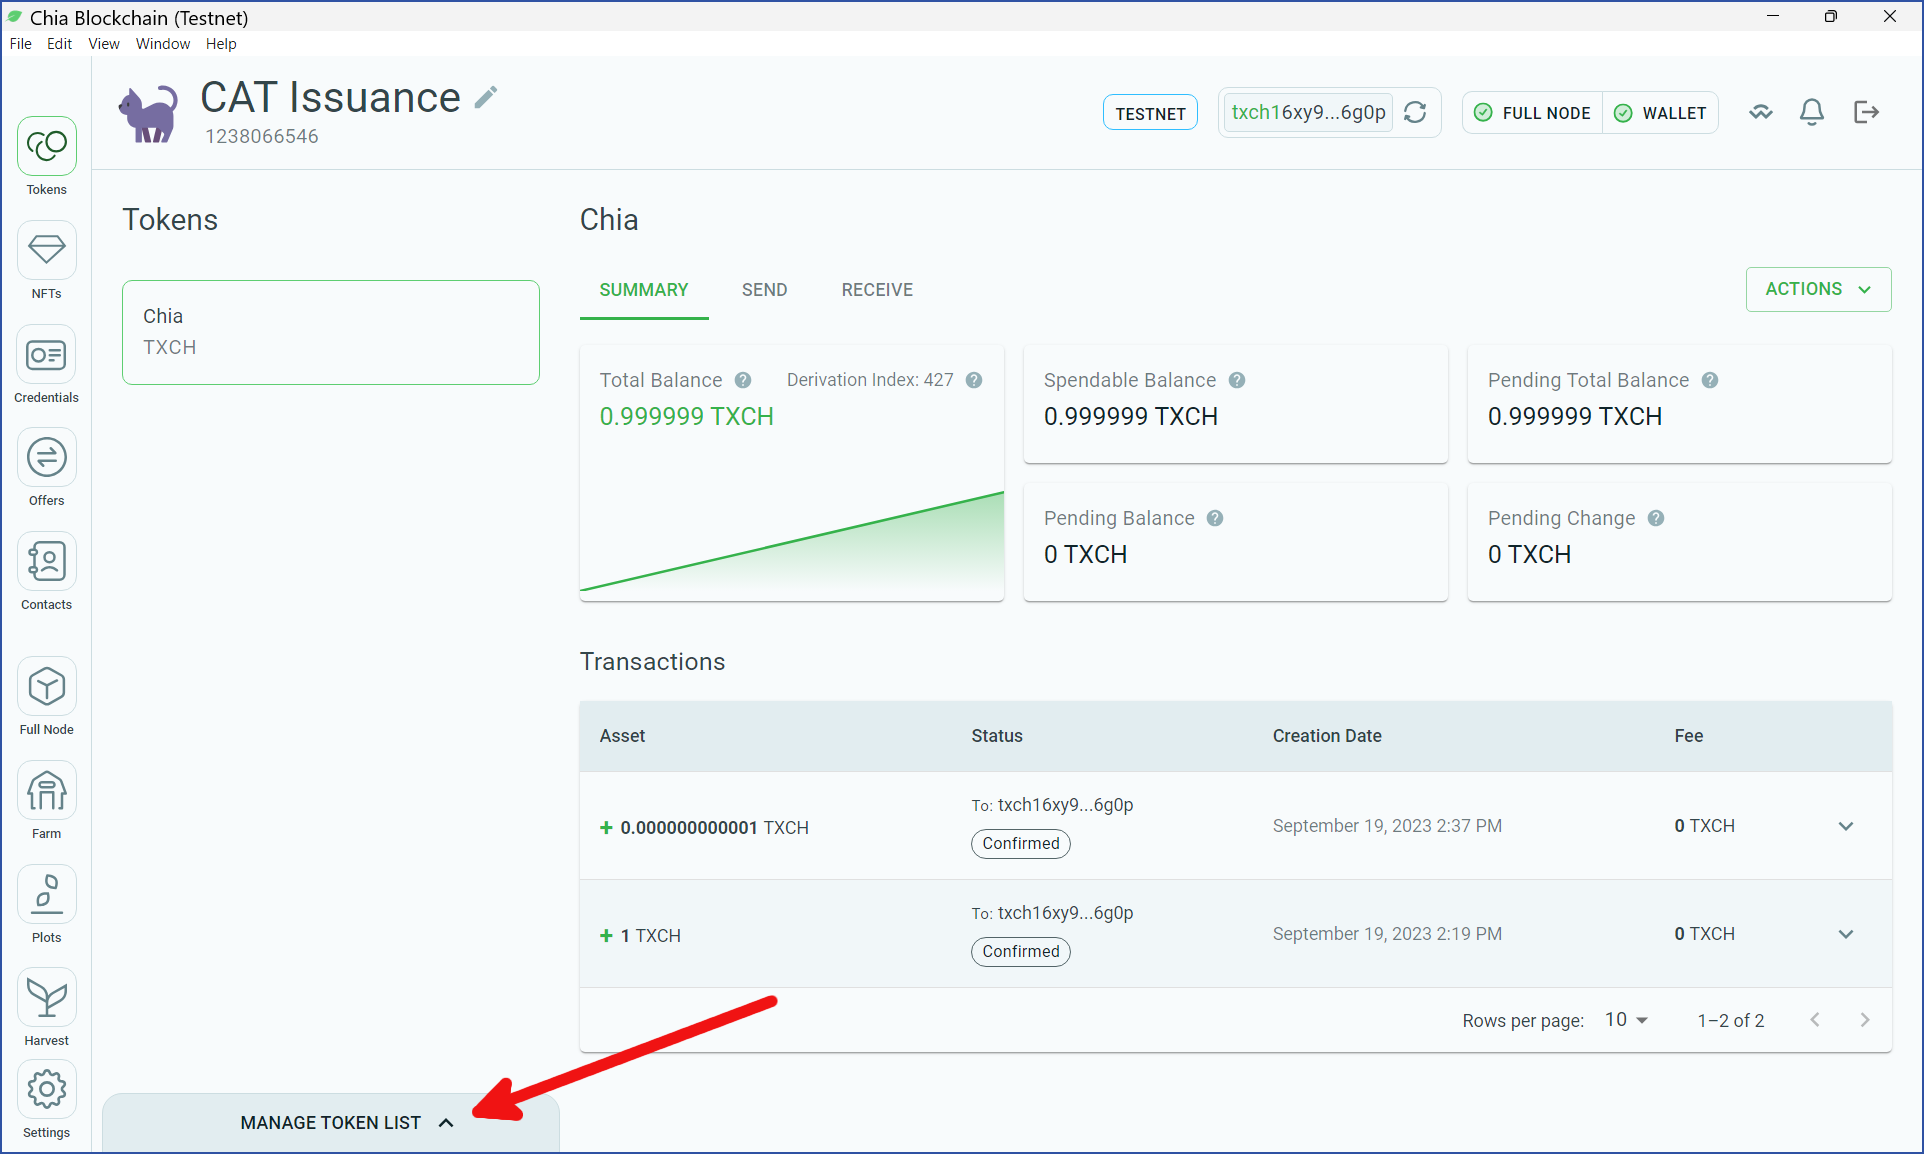Image resolution: width=1924 pixels, height=1154 pixels.
Task: Open the Help menu
Action: pos(221,44)
